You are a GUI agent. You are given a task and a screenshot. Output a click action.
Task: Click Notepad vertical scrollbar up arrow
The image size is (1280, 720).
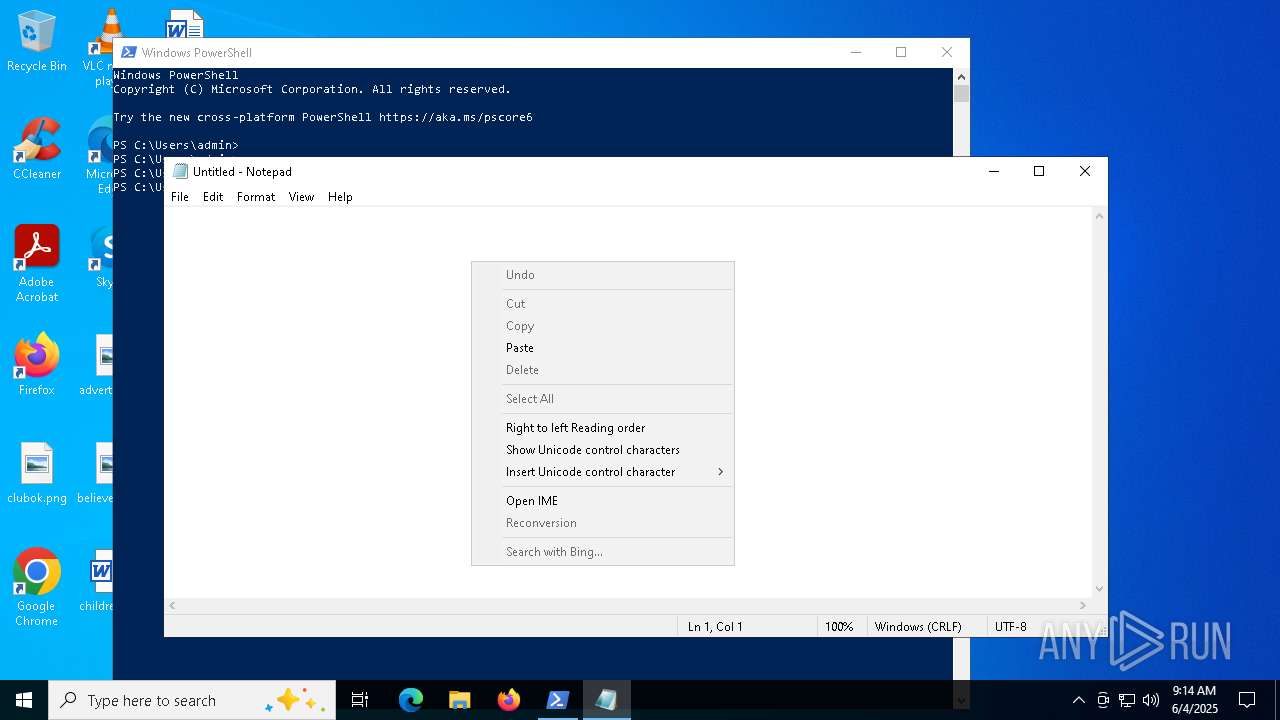(x=1100, y=216)
